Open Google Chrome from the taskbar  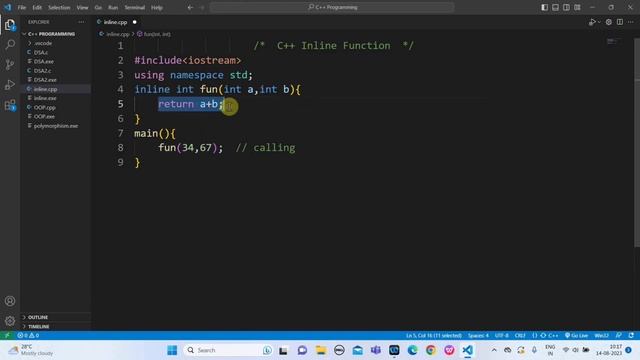click(431, 350)
